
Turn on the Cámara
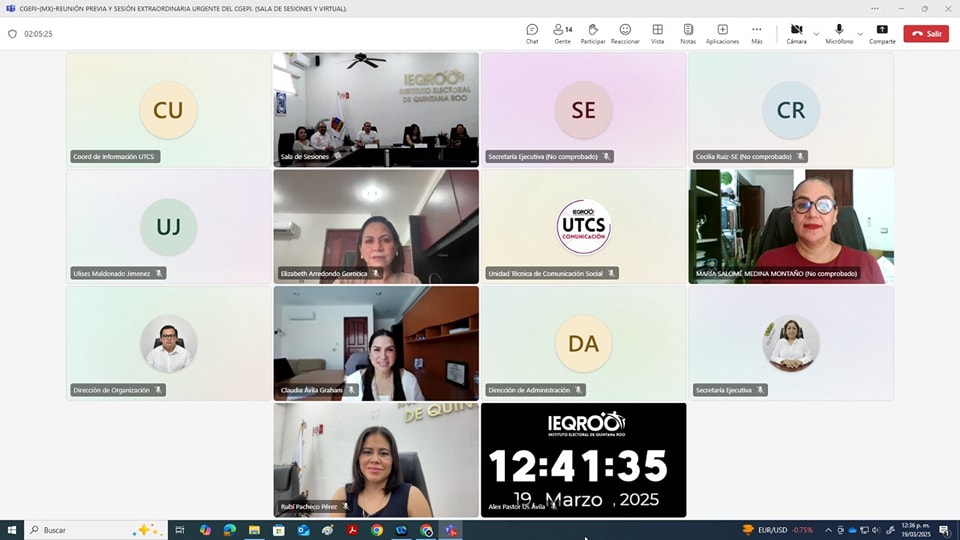coord(797,34)
